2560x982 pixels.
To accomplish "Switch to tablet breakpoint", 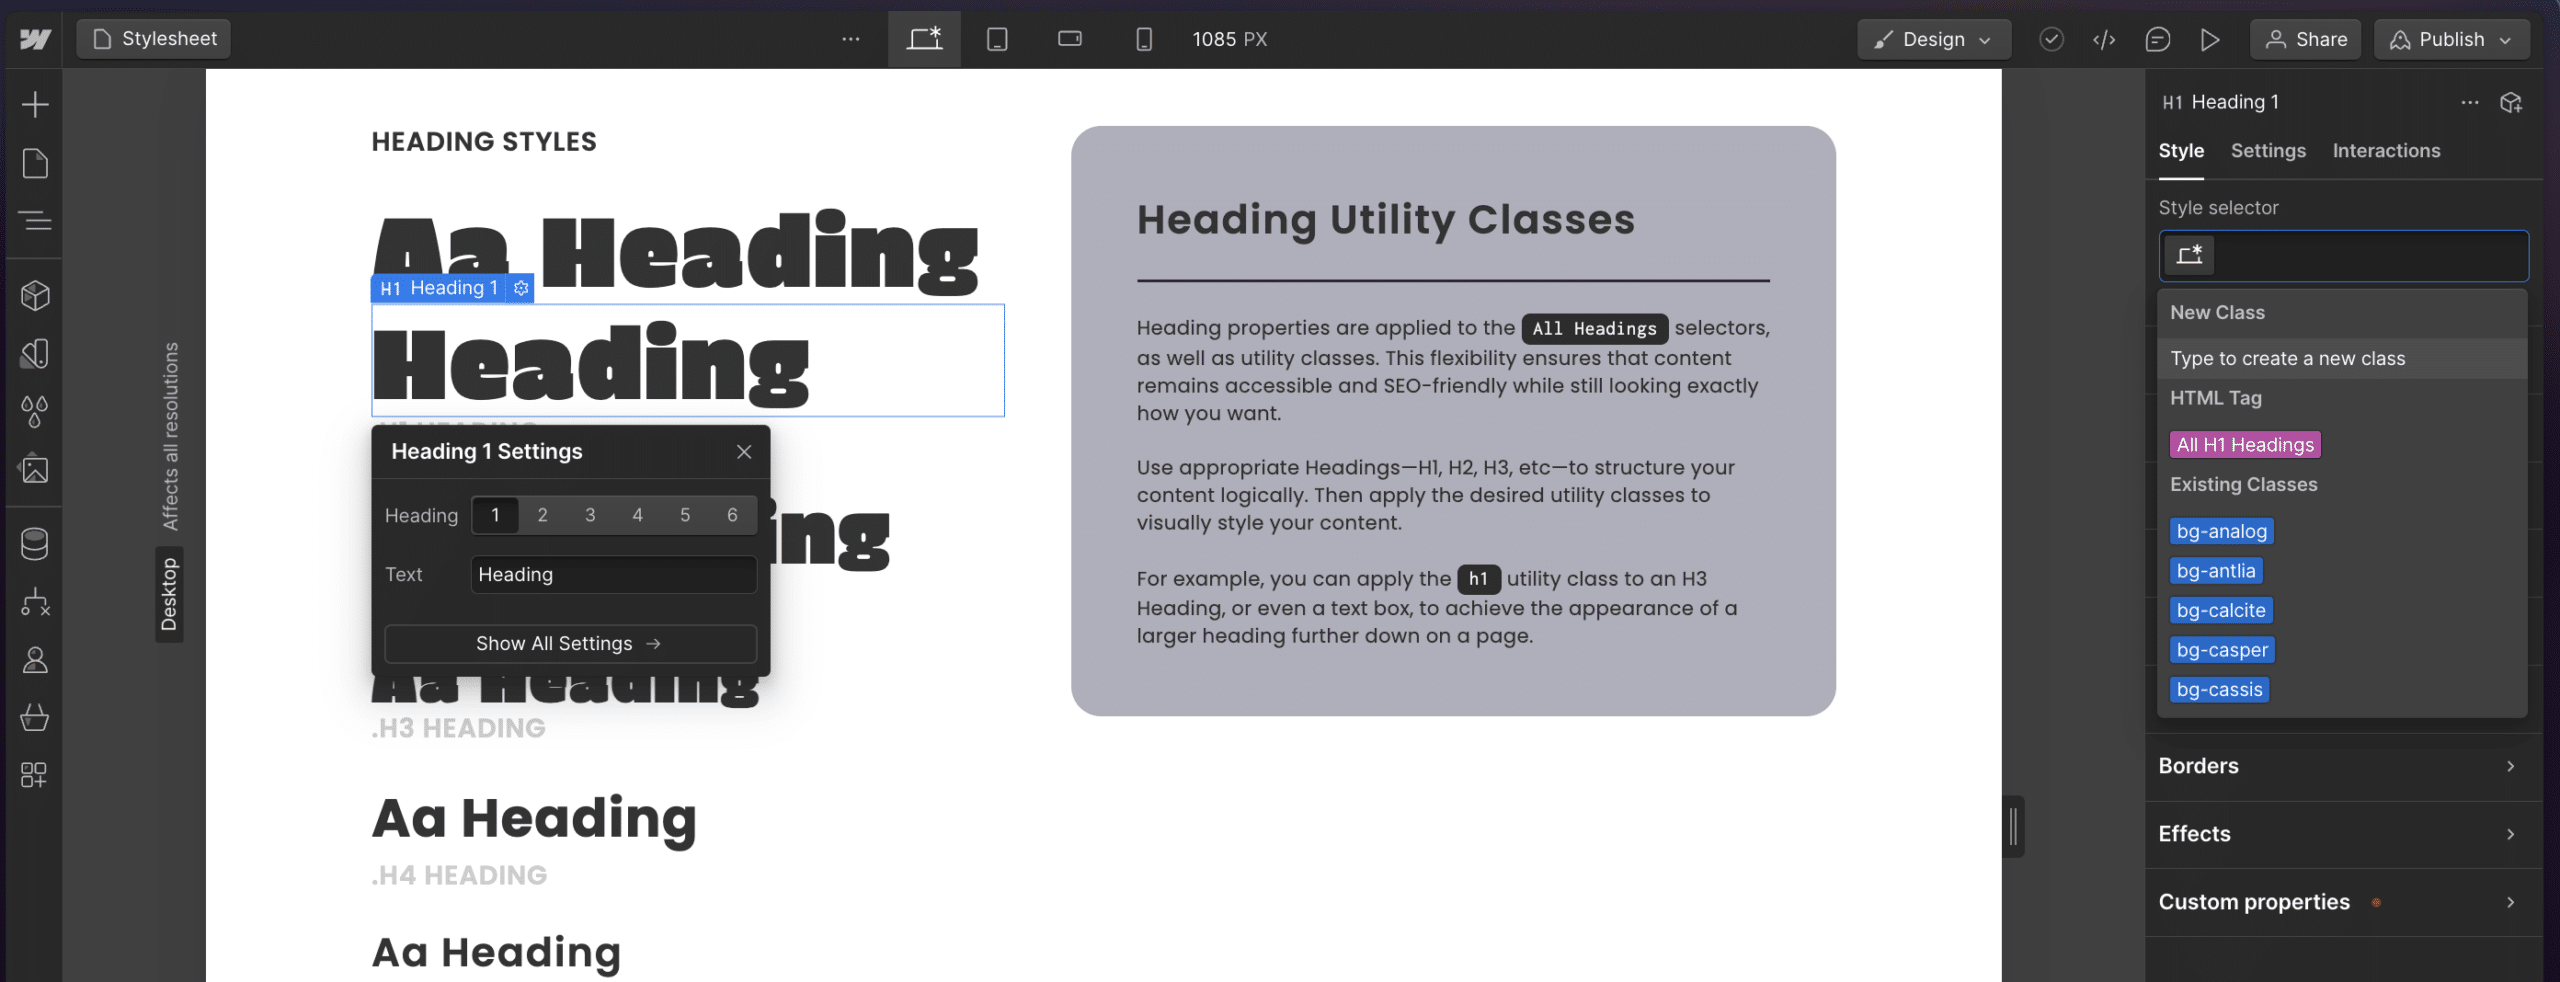I will coord(997,39).
